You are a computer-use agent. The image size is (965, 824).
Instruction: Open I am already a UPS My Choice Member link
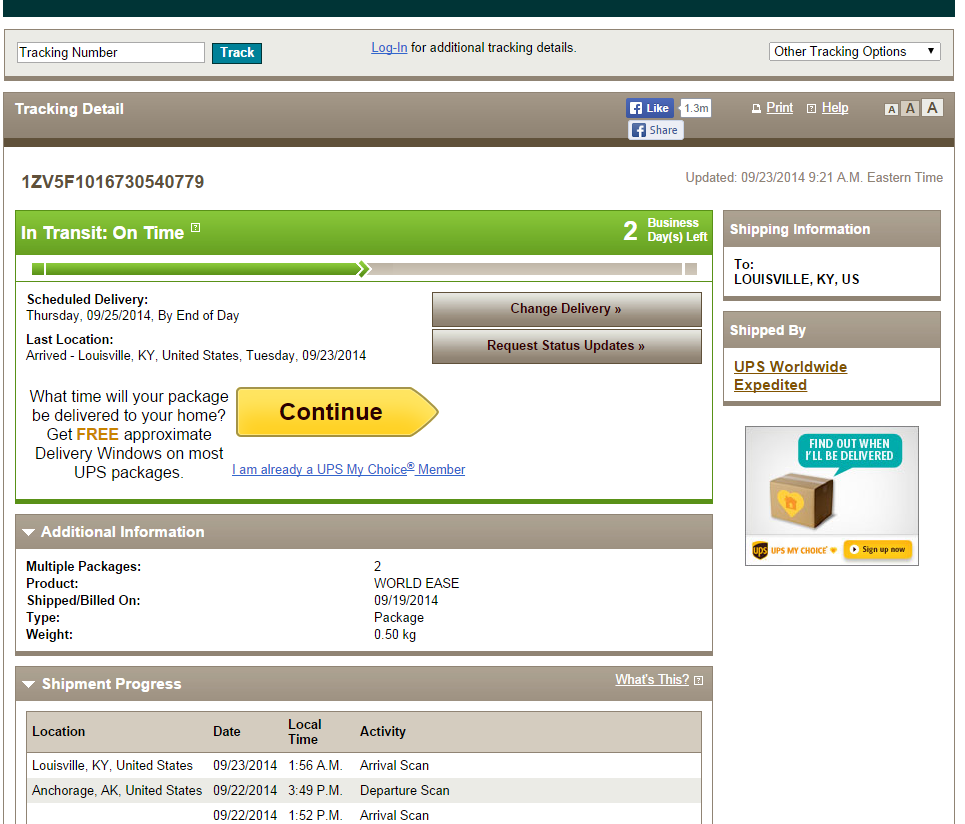[x=348, y=470]
